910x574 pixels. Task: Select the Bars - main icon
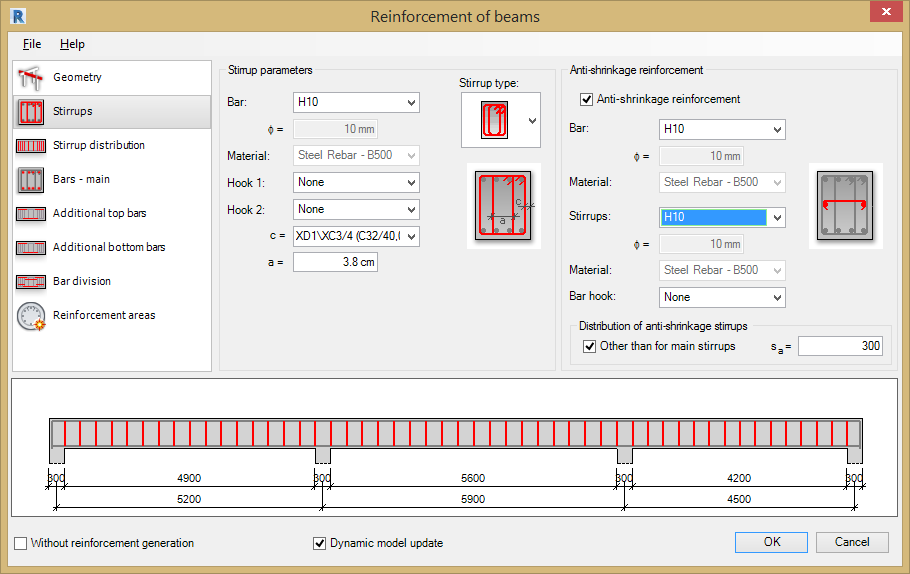pyautogui.click(x=31, y=180)
